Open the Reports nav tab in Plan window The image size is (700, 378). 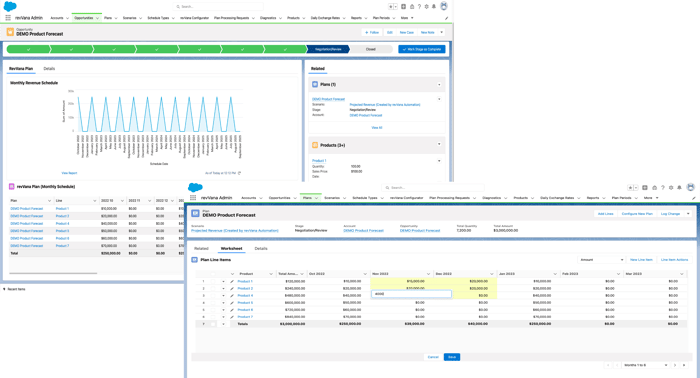593,198
